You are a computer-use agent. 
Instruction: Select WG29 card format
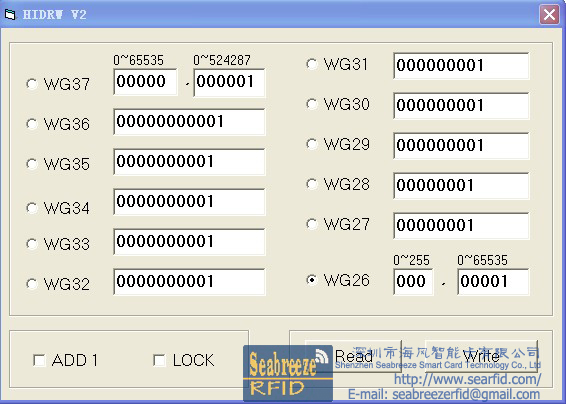coord(312,144)
